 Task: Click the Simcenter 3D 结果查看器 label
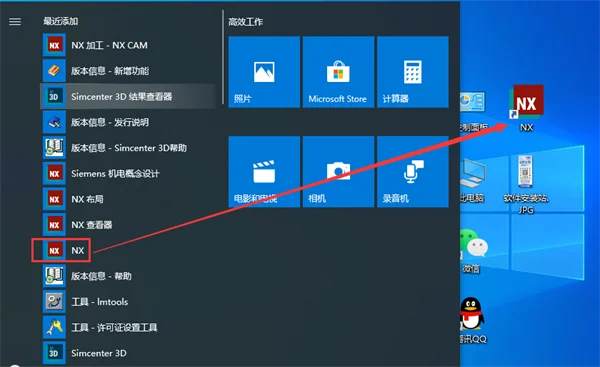122,96
